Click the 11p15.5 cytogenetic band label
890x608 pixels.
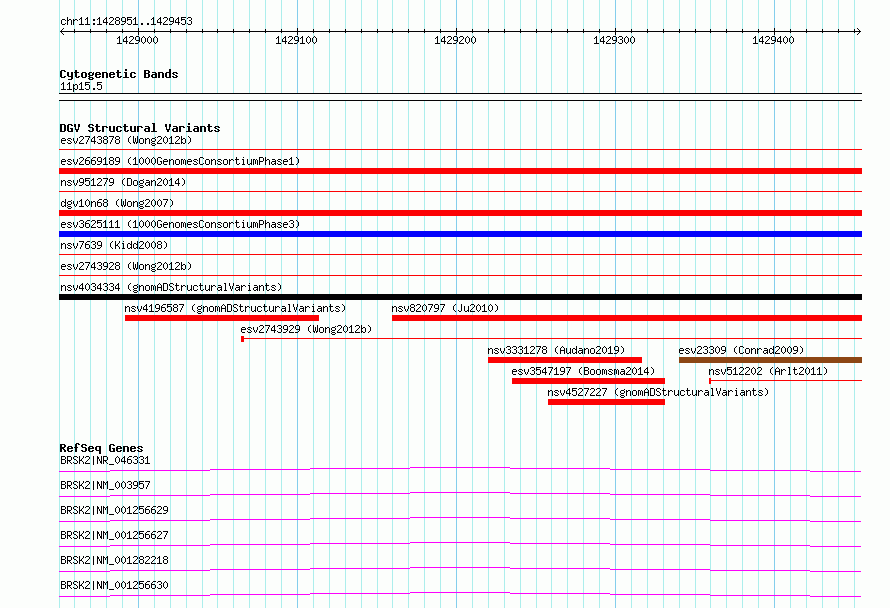tap(81, 86)
